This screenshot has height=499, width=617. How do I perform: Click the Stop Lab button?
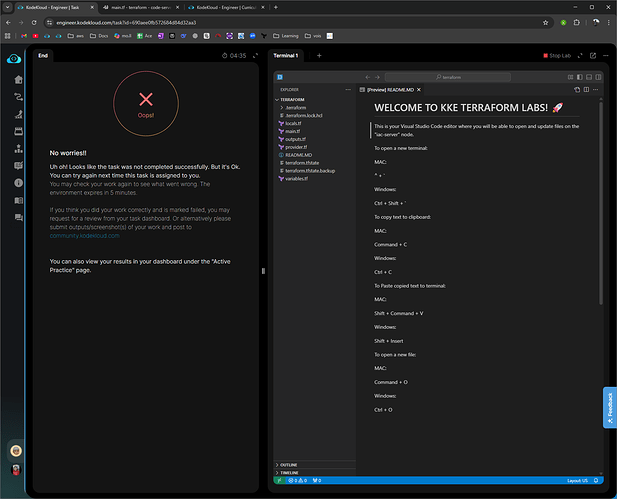tap(558, 56)
